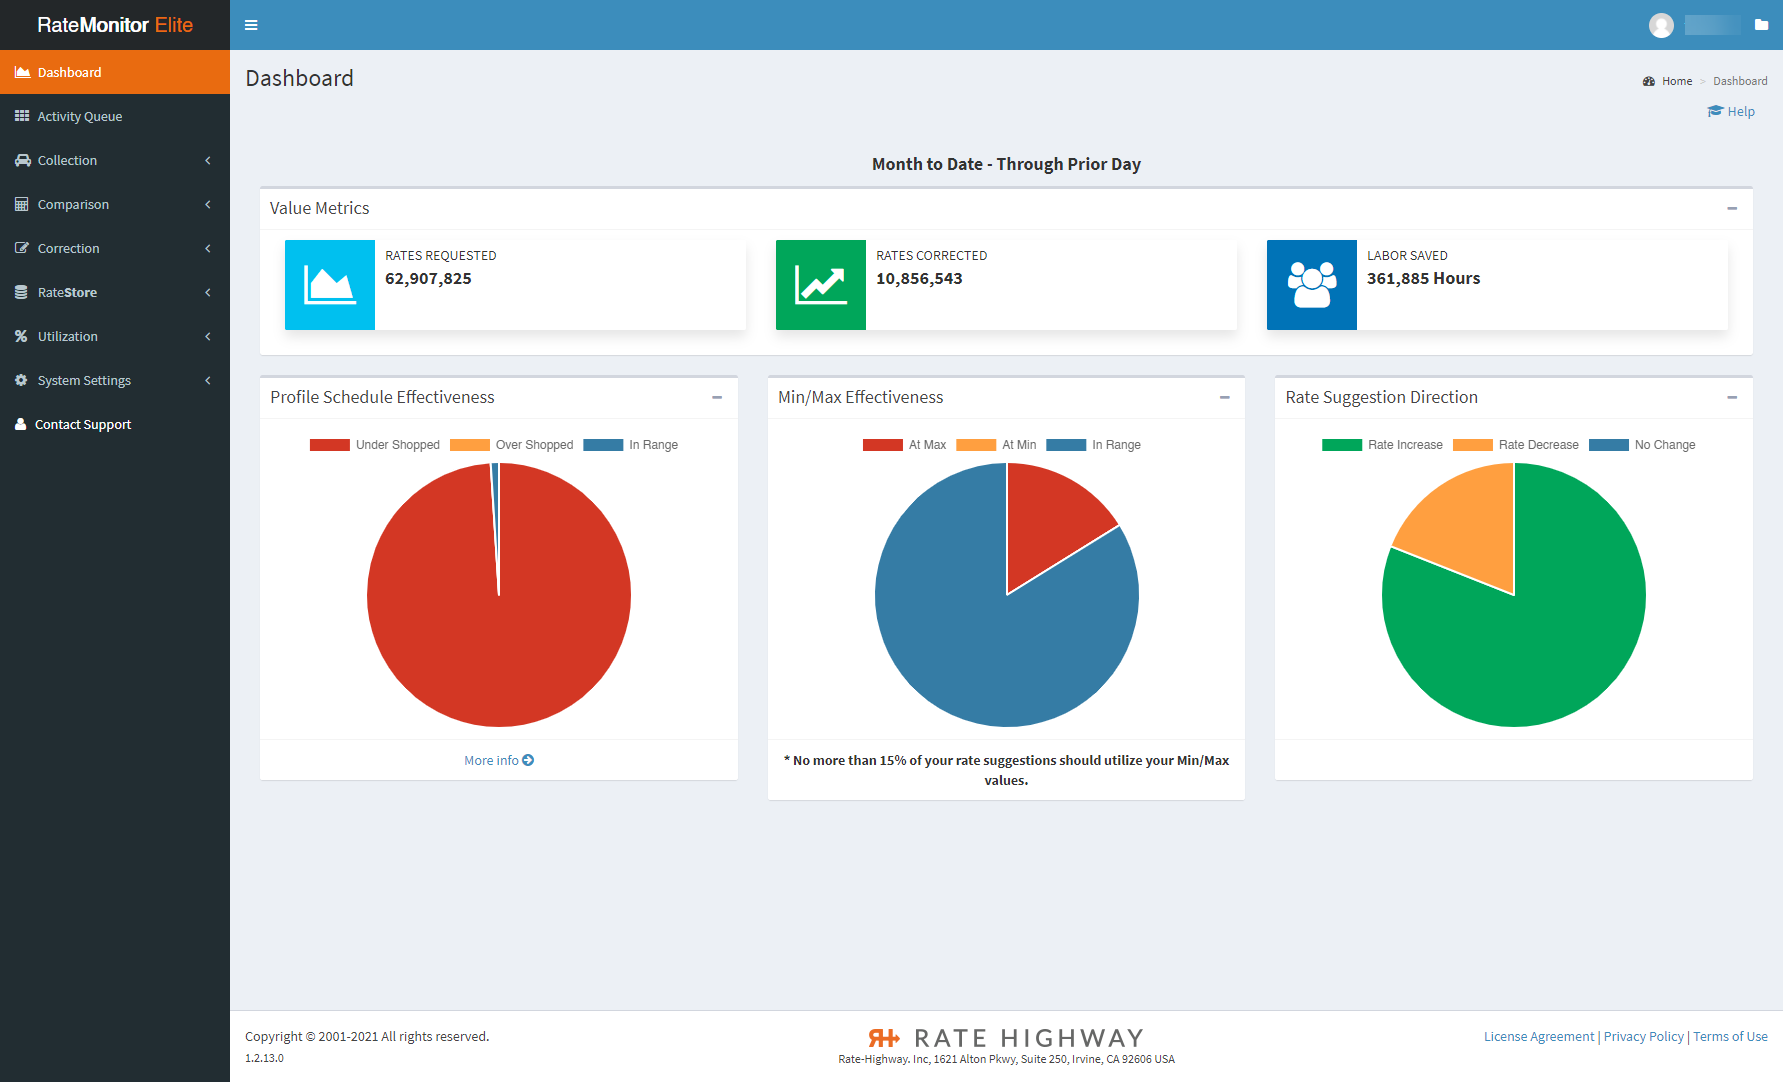
Task: Click the user avatar icon
Action: 1661,25
